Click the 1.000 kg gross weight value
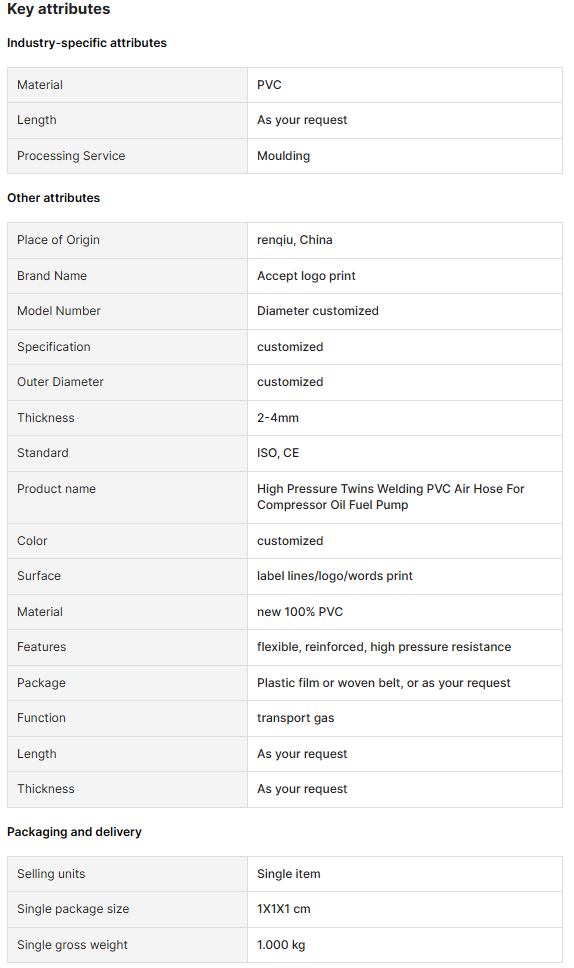Viewport: 574px width, 968px height. [x=281, y=945]
